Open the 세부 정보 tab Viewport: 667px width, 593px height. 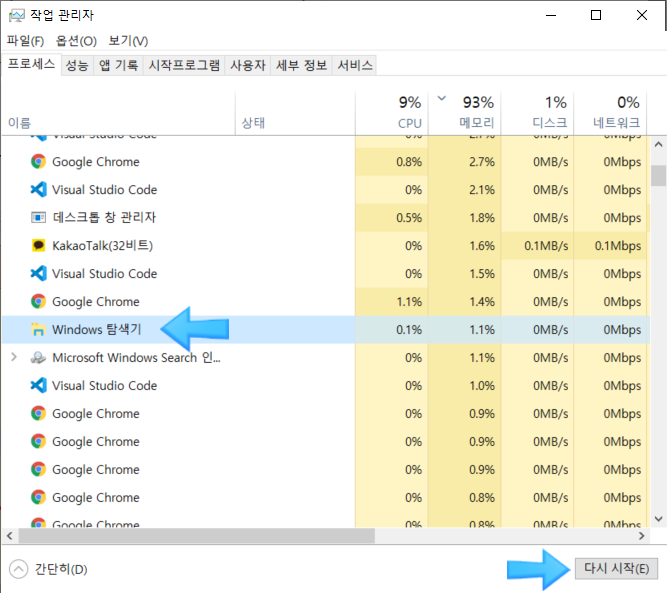coord(301,65)
